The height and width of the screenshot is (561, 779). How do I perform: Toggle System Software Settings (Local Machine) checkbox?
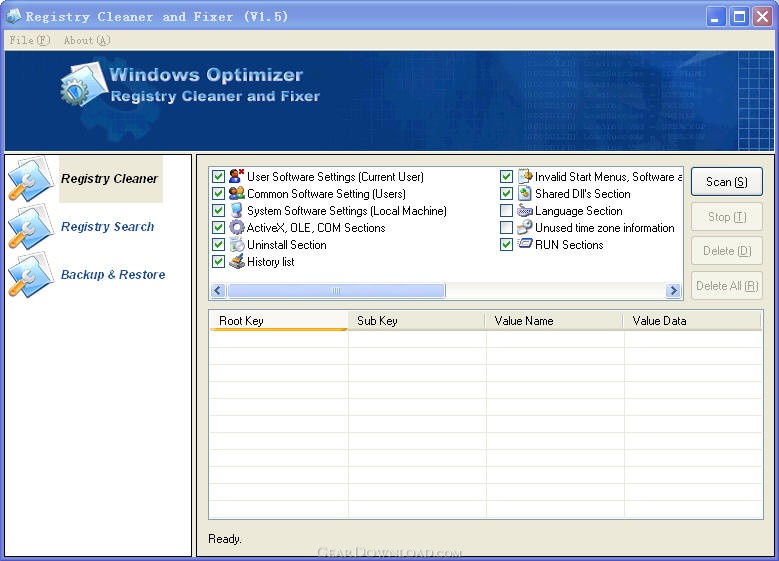point(218,211)
